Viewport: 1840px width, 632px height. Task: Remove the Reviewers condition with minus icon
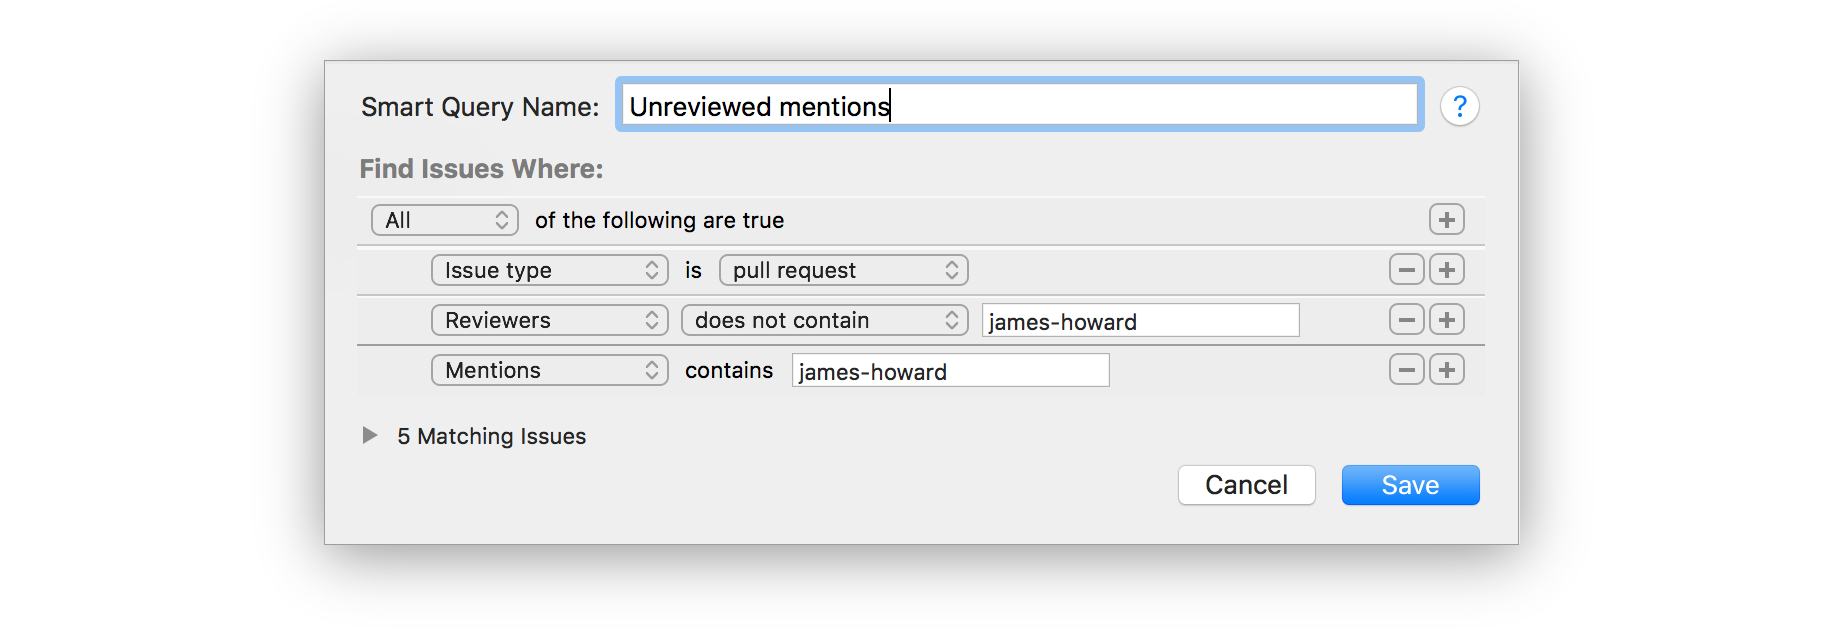coord(1406,319)
